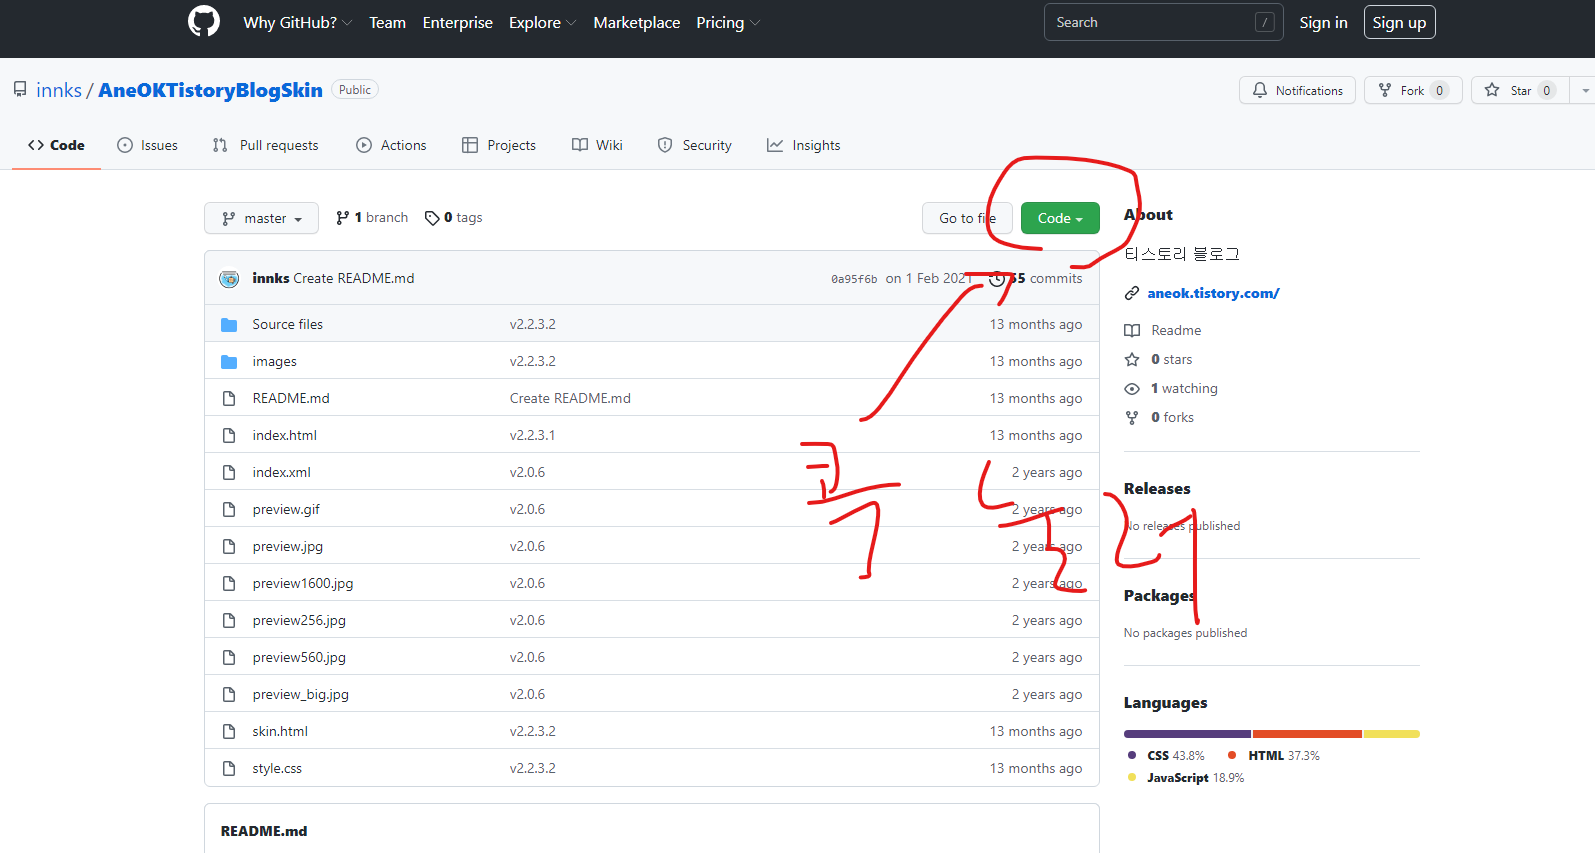The height and width of the screenshot is (853, 1595).
Task: Open the Projects tab
Action: point(498,145)
